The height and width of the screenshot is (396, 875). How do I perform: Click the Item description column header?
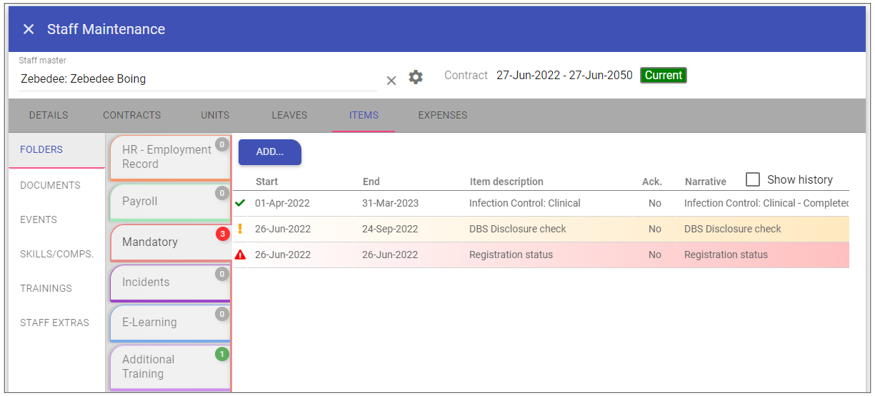coord(506,181)
